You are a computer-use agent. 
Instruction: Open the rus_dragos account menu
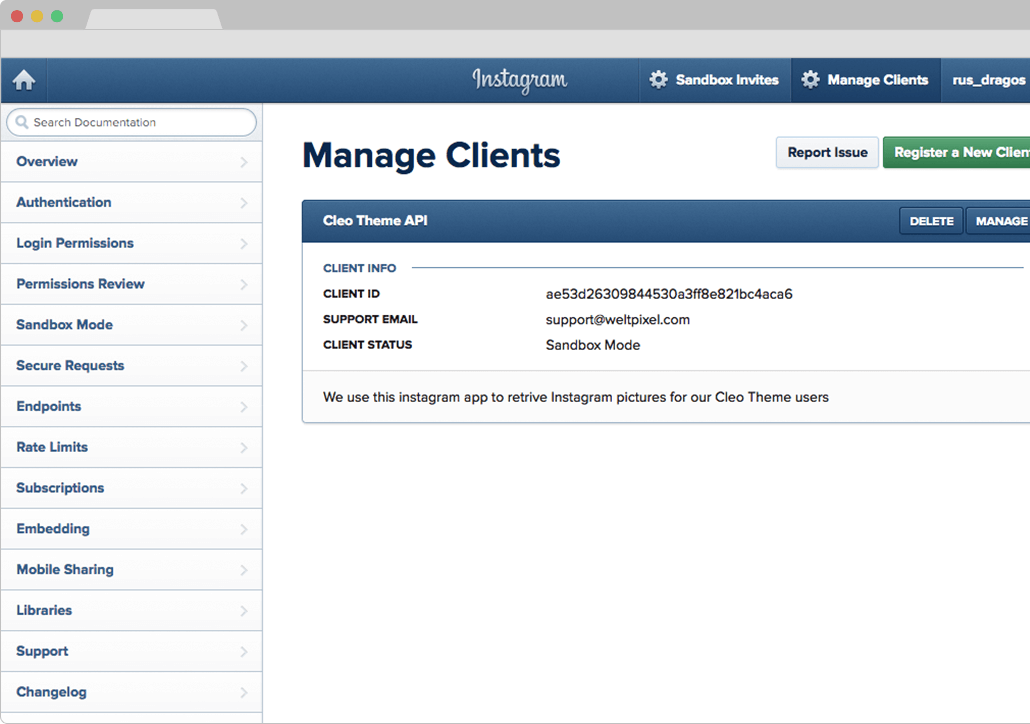(x=987, y=80)
